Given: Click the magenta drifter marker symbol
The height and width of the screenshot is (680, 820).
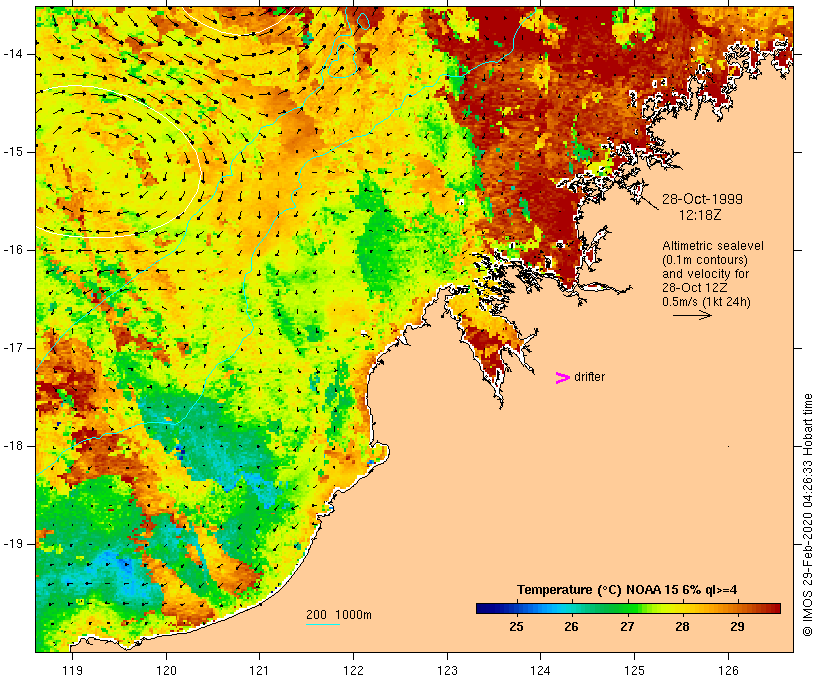Looking at the screenshot, I should point(562,378).
